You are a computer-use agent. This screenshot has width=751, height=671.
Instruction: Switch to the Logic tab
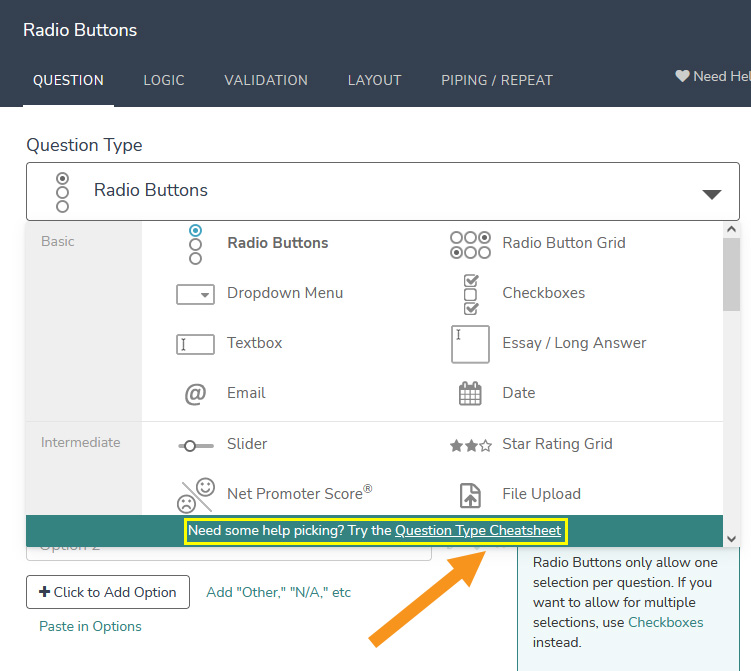[x=164, y=80]
